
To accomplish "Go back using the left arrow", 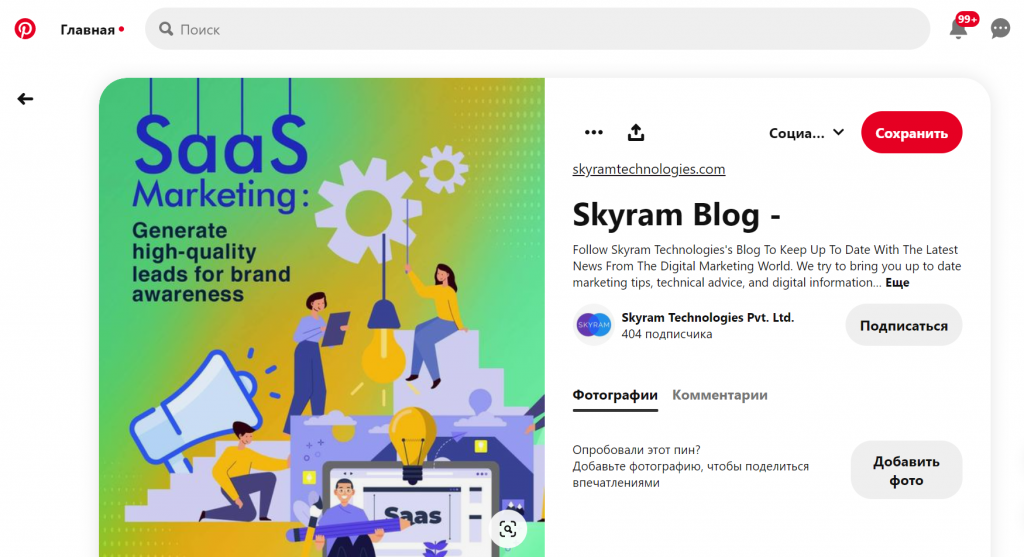I will coord(25,99).
